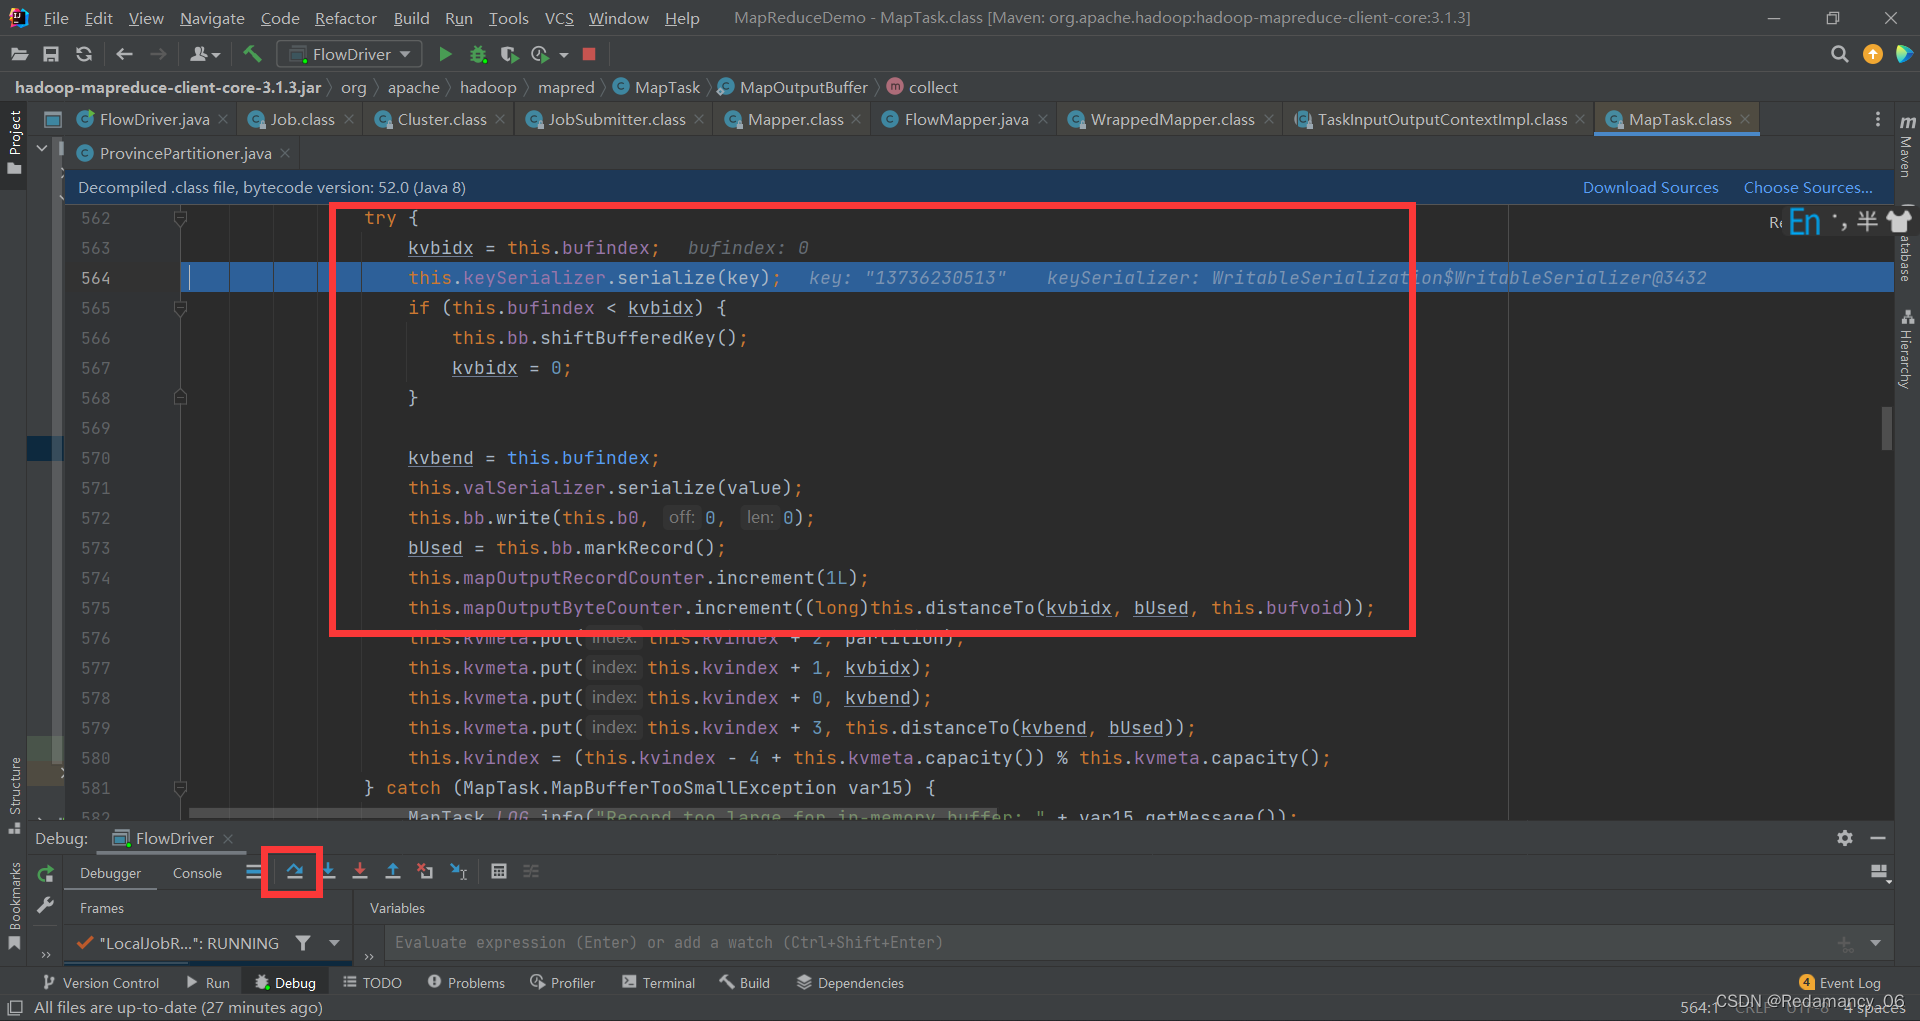
Task: Click the Download Sources link
Action: tap(1650, 187)
